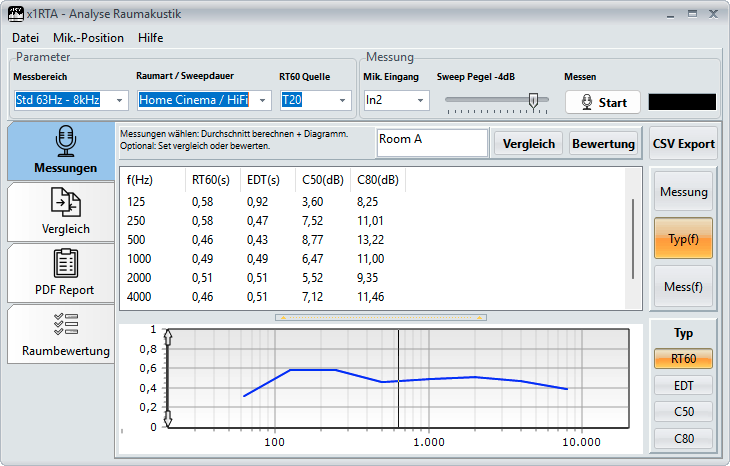The width and height of the screenshot is (730, 466).
Task: Click the CSV Export button
Action: 683,143
